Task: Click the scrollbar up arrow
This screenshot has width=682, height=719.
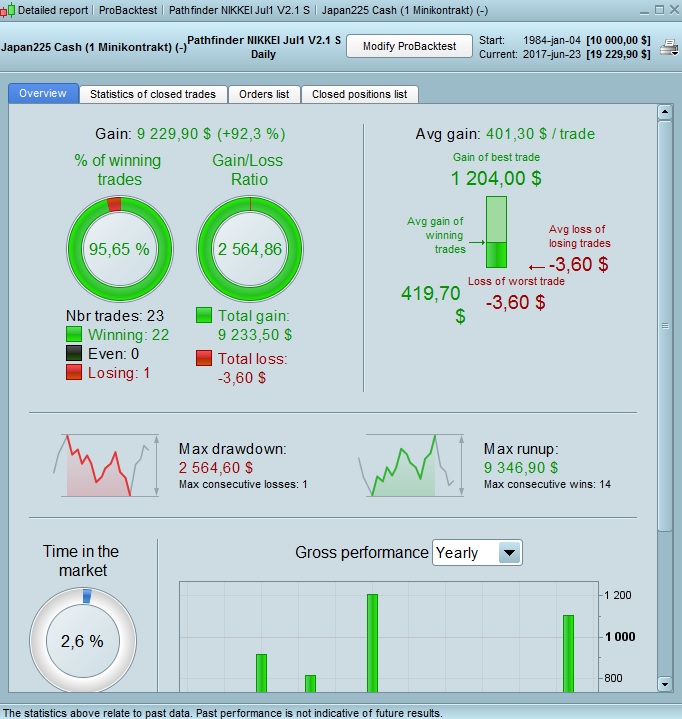Action: pos(665,112)
